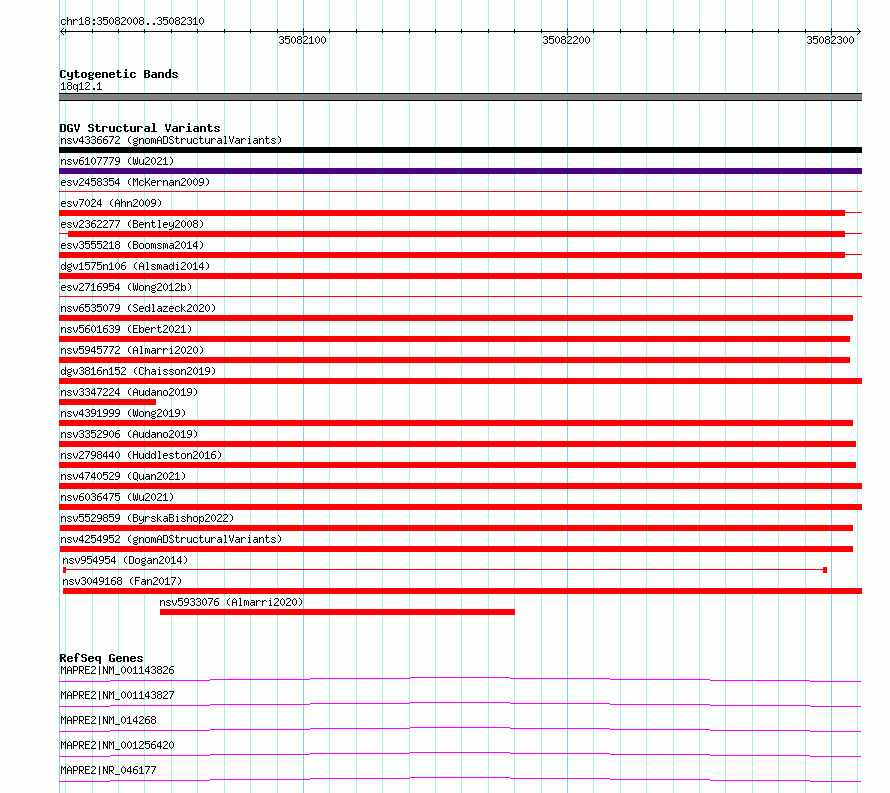Open variant nsv4336672 (gnomADStructuralVariants)
The height and width of the screenshot is (793, 890).
pos(171,140)
